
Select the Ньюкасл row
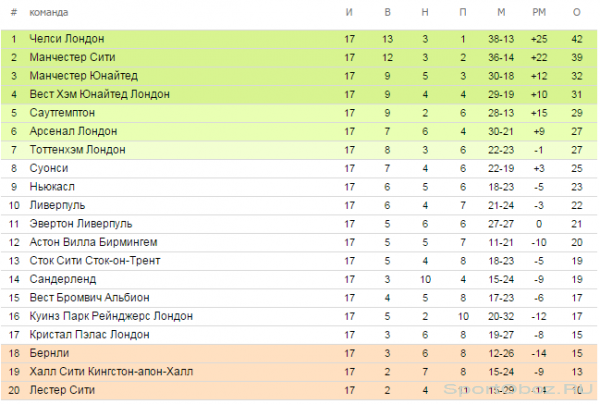pyautogui.click(x=299, y=187)
